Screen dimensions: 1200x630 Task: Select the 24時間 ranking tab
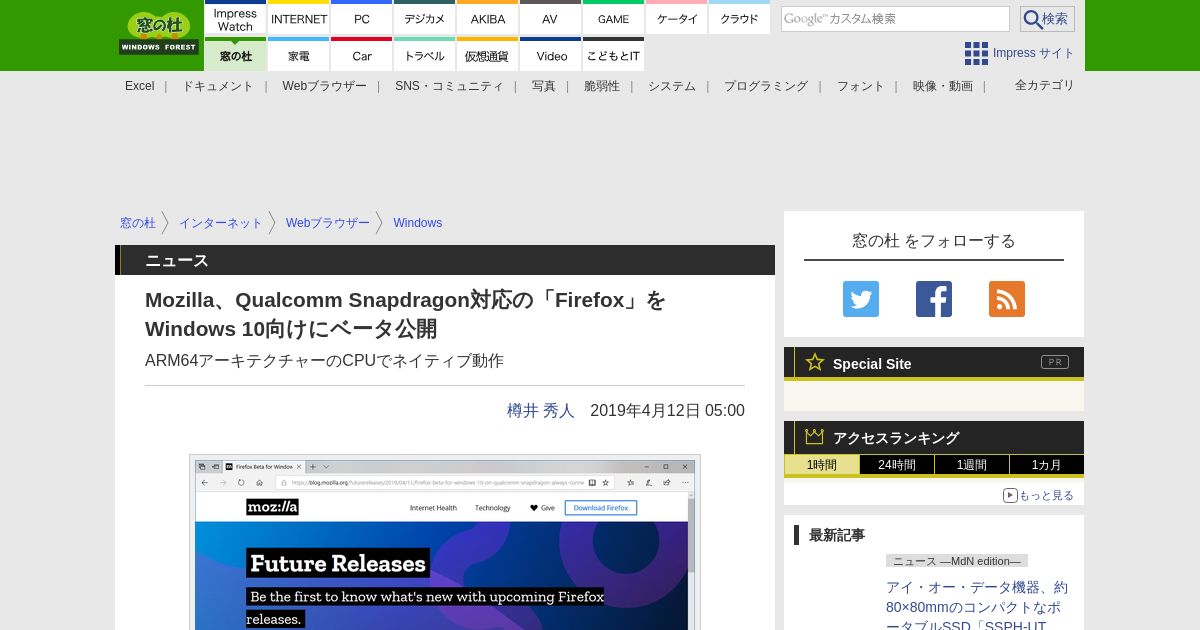tap(897, 465)
